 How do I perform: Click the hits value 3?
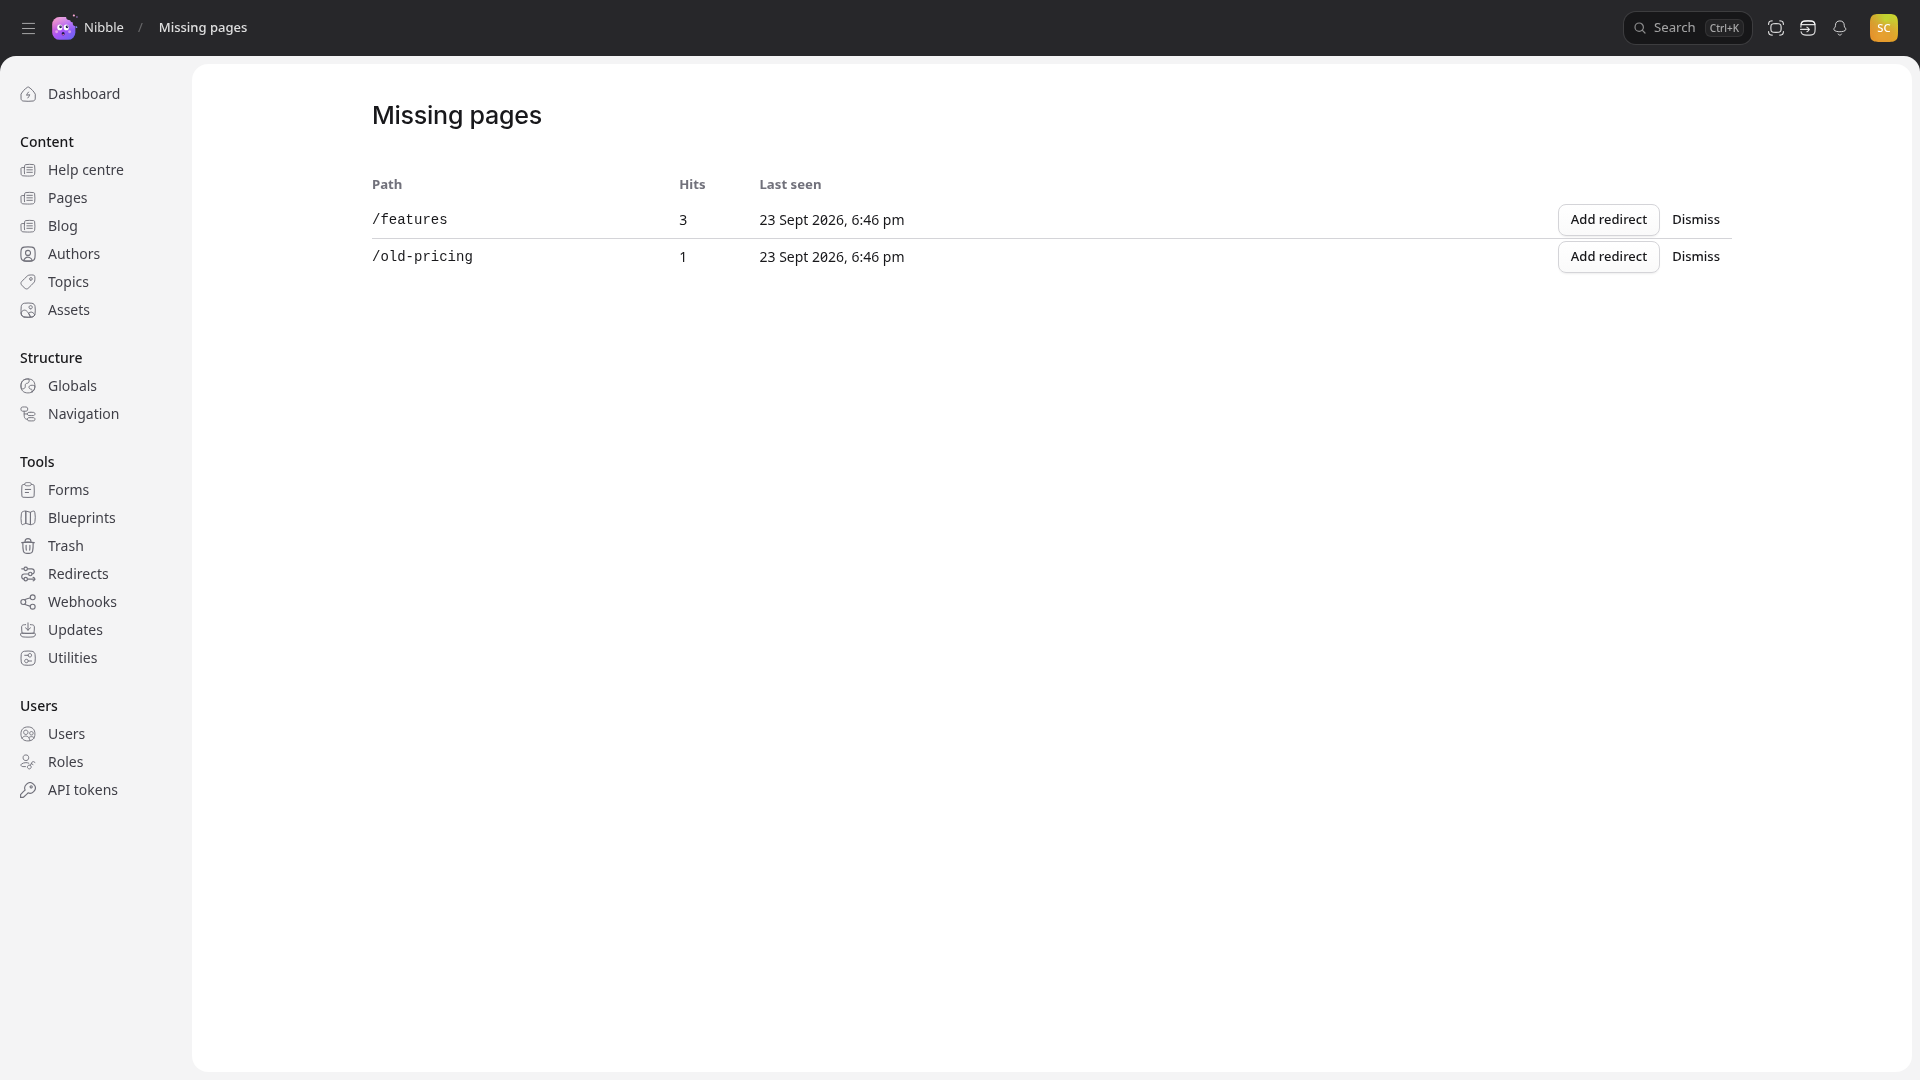(x=683, y=220)
